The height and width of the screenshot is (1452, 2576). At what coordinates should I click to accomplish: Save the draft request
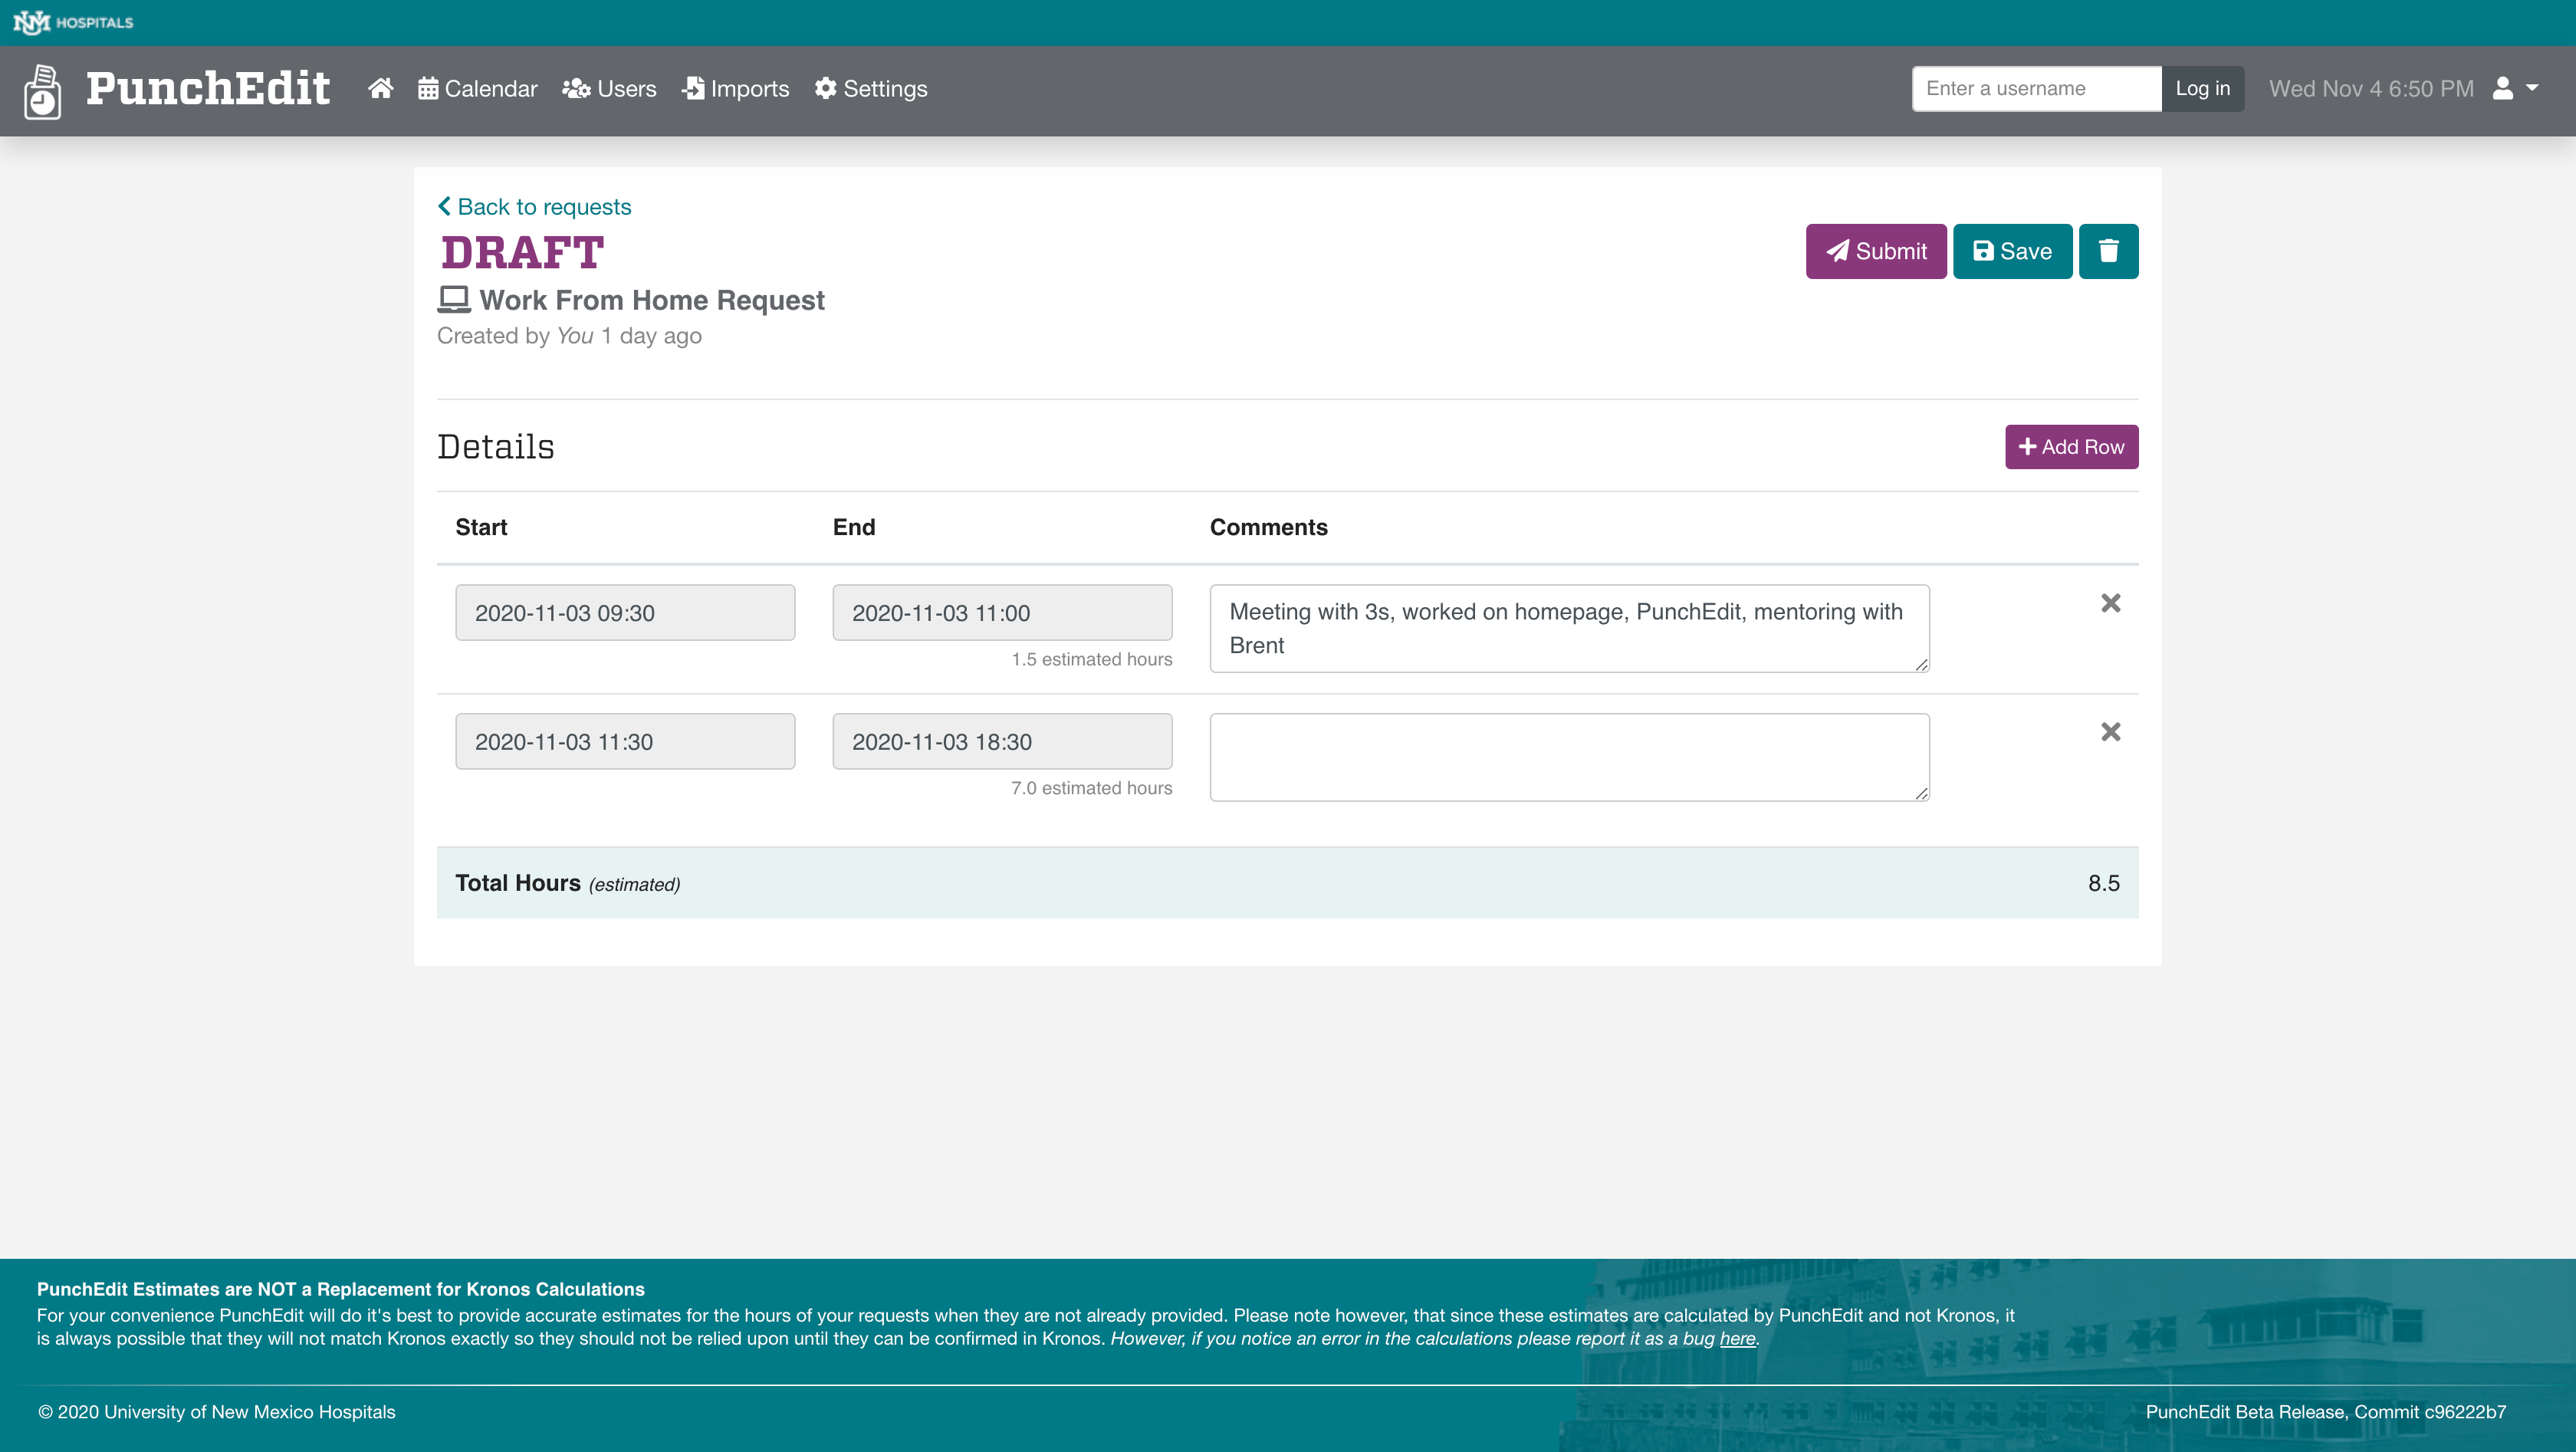[2012, 251]
